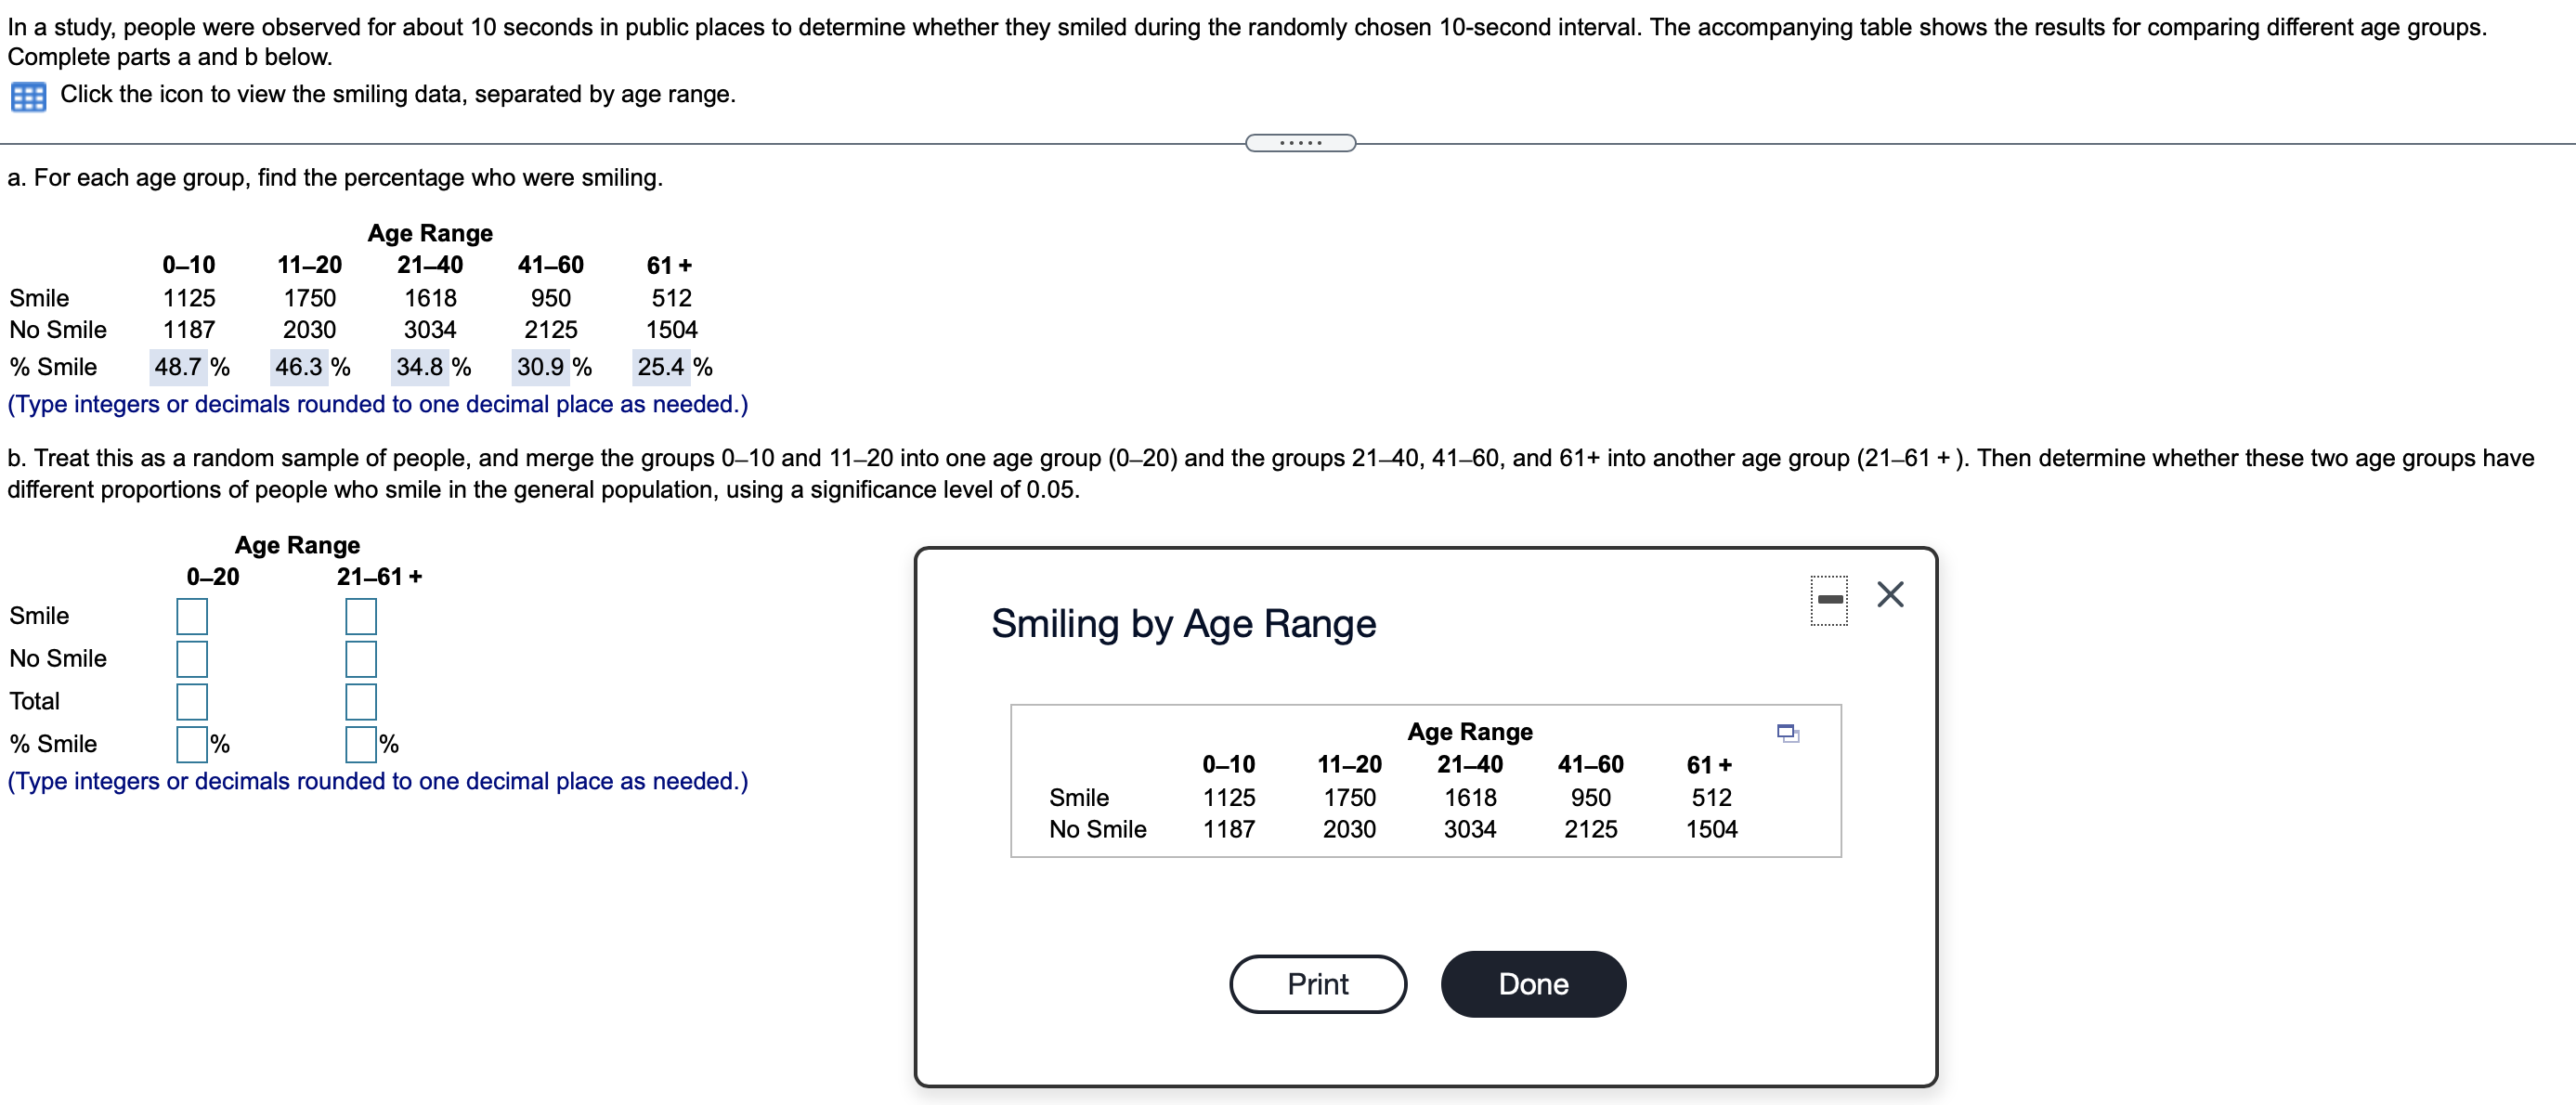
Task: Expand the dotted divider handle
Action: [1300, 143]
